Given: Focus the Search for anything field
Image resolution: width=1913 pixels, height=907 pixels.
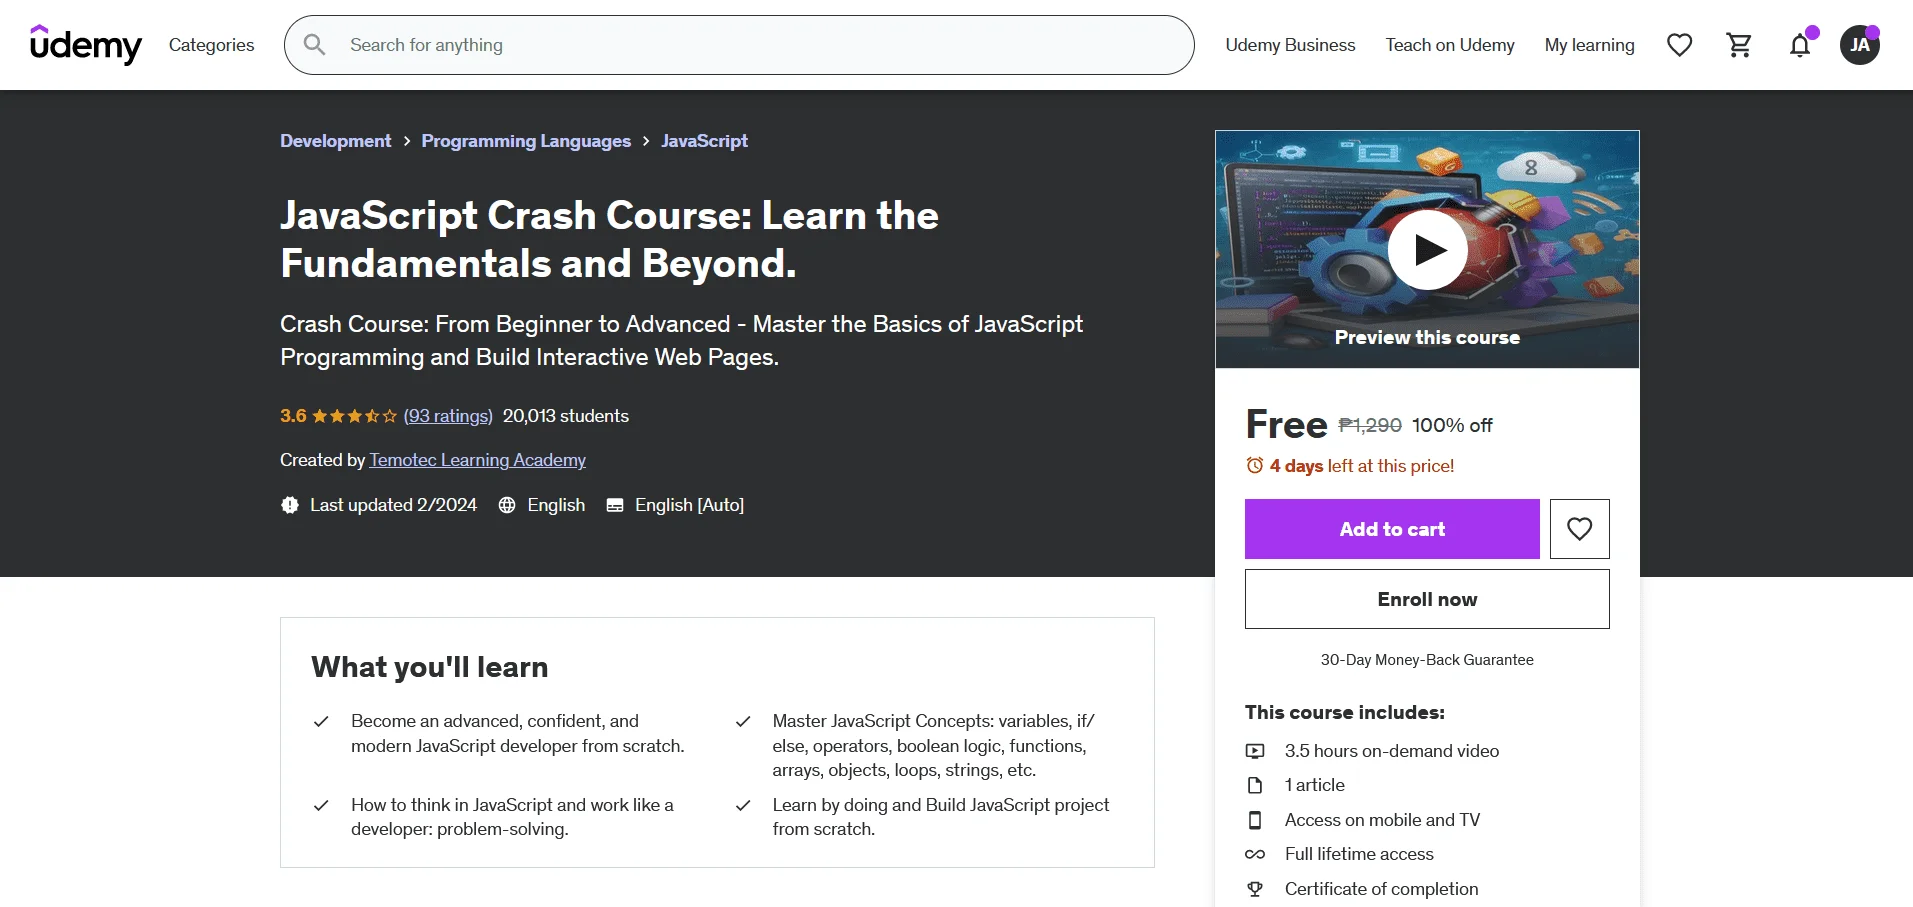Looking at the screenshot, I should [739, 45].
